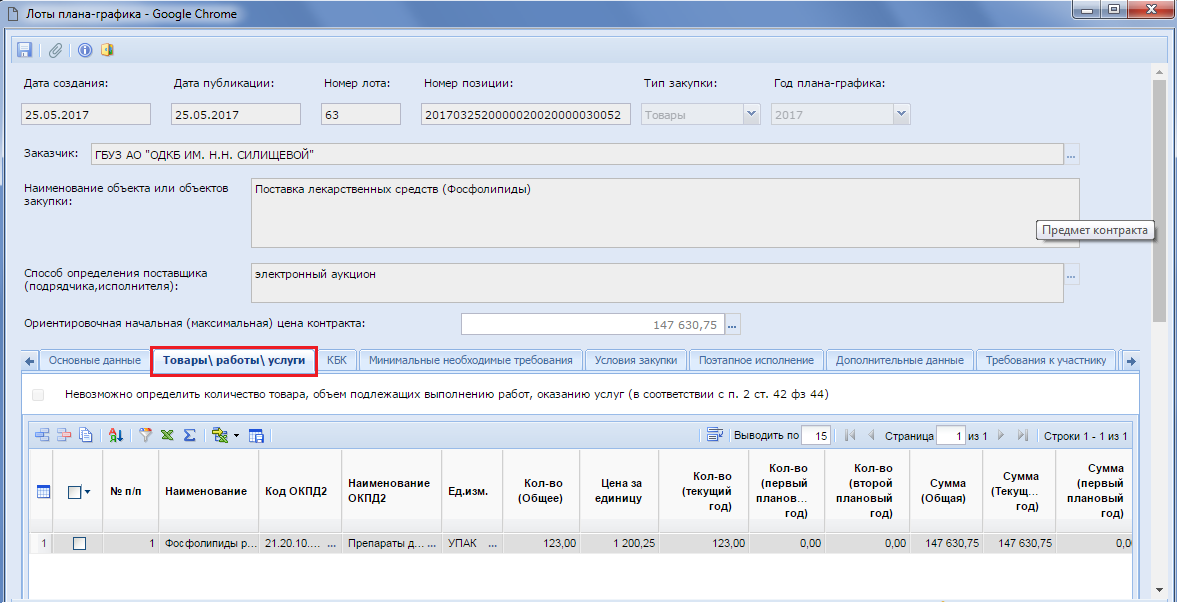Export the grid to Excel
Screen dimensions: 1177x603
tap(167, 435)
